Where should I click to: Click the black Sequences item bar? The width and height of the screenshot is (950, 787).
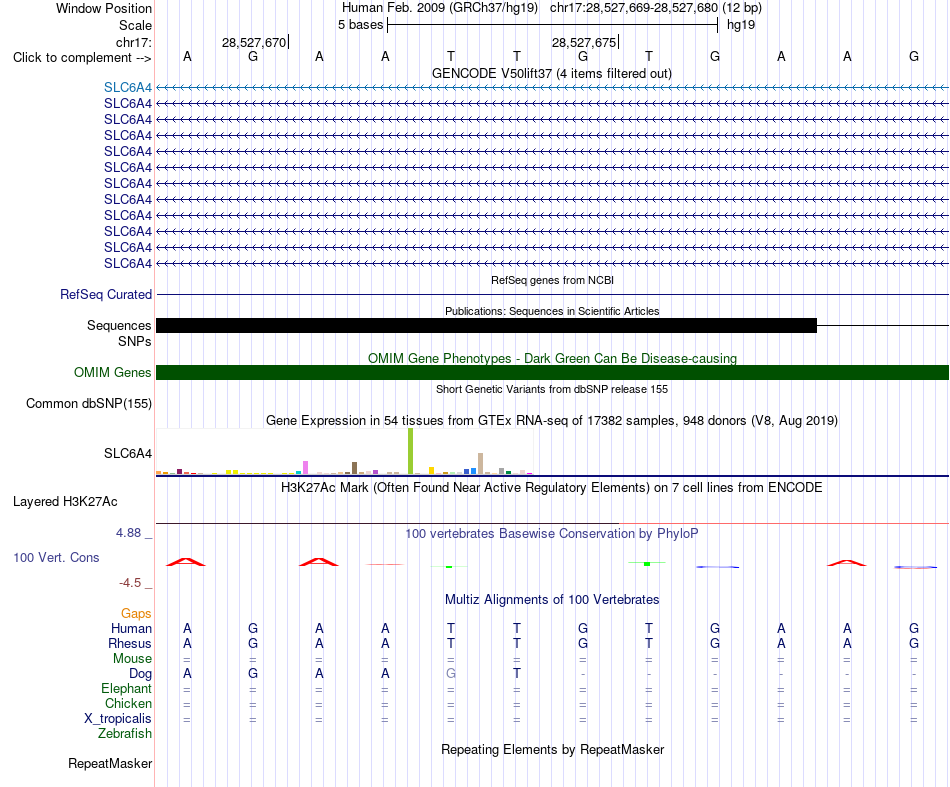[x=487, y=326]
